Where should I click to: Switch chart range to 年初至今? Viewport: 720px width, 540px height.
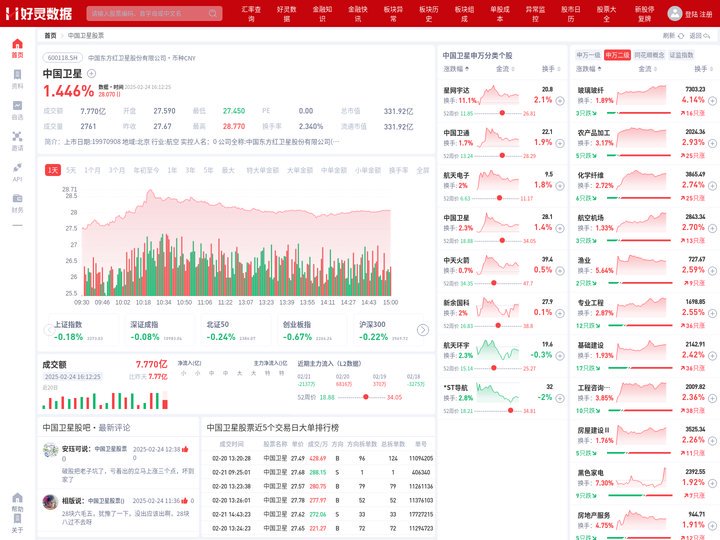tap(146, 170)
